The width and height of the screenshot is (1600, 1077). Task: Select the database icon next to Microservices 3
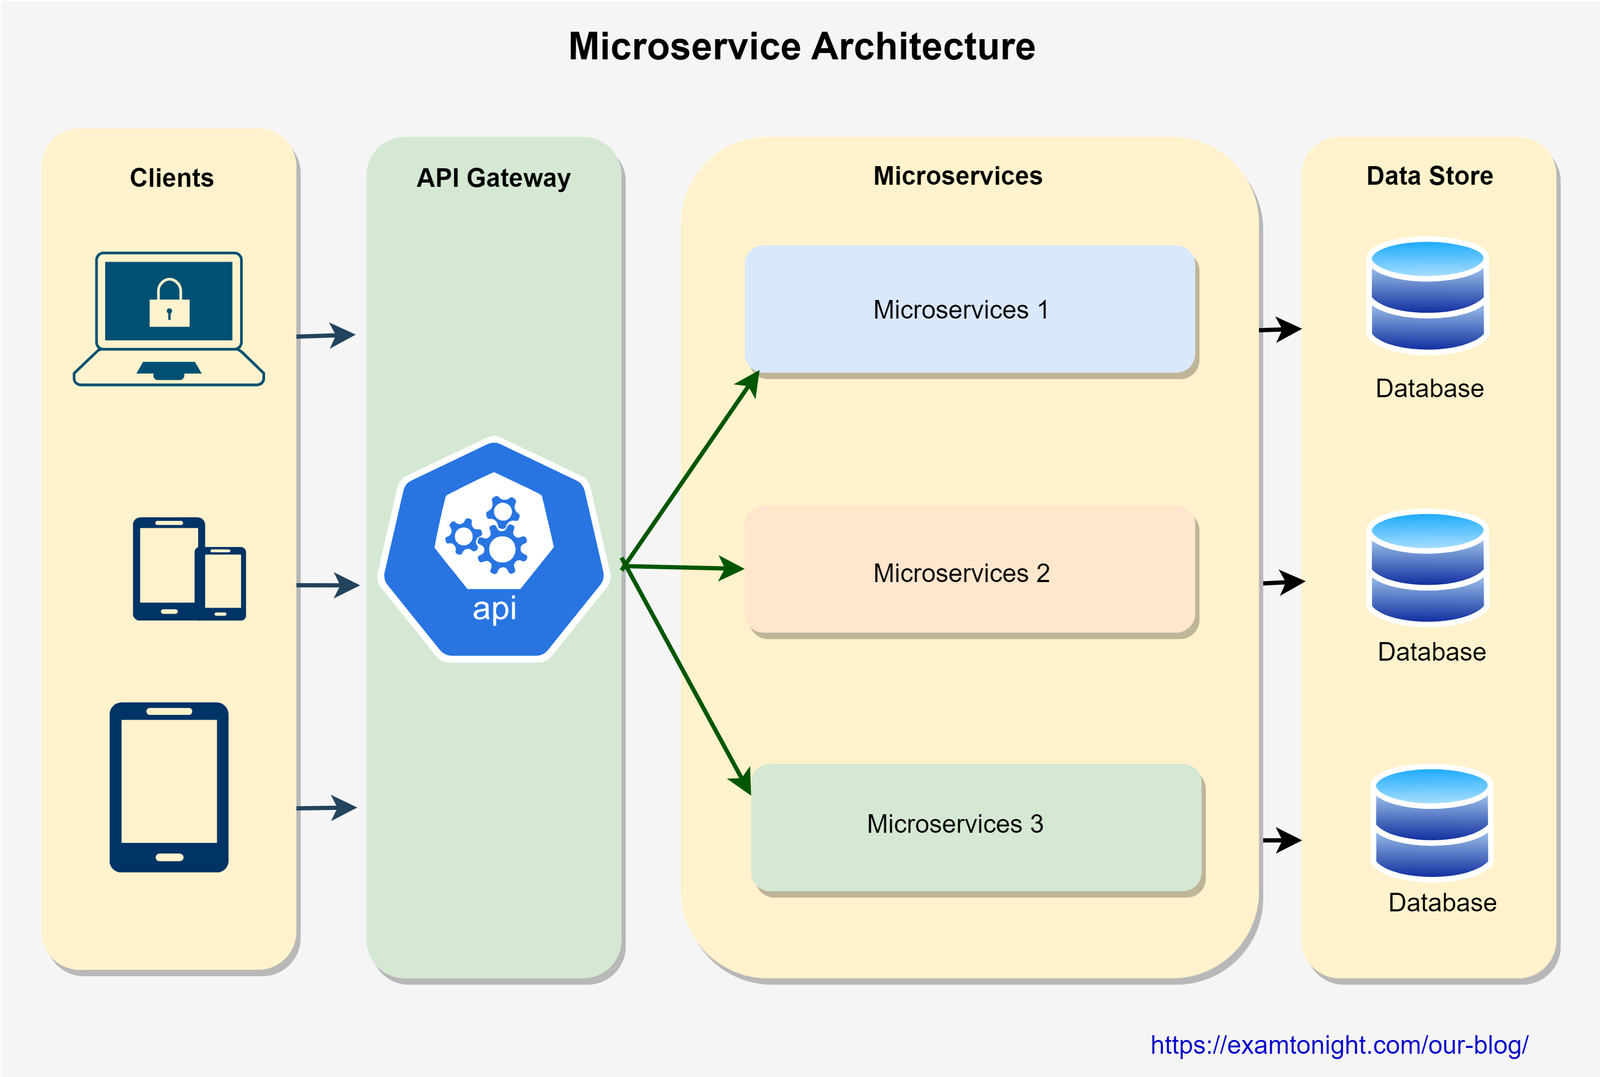click(x=1432, y=822)
